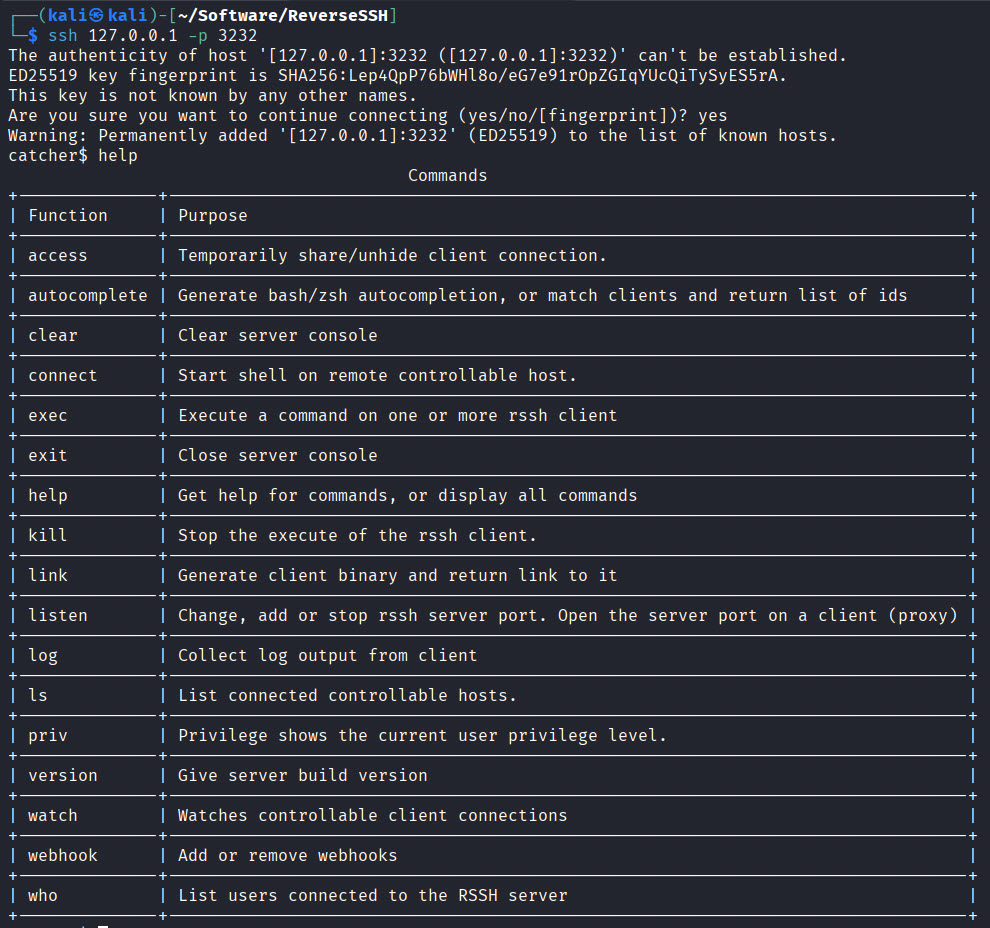
Task: Click the 'access' function name in table
Action: tap(58, 255)
